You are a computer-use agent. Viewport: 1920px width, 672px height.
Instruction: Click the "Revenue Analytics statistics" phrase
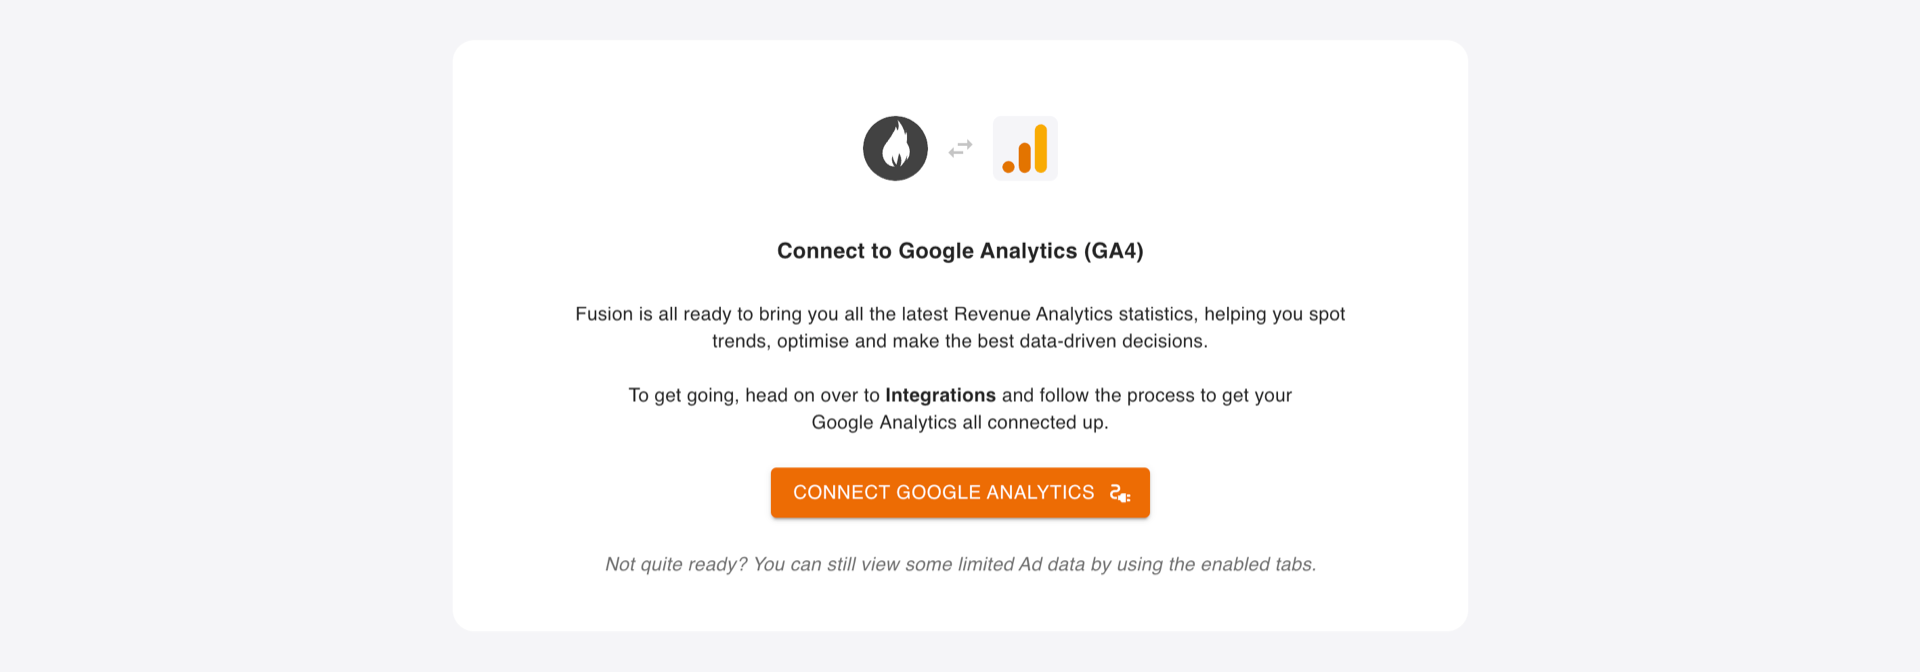[1074, 314]
